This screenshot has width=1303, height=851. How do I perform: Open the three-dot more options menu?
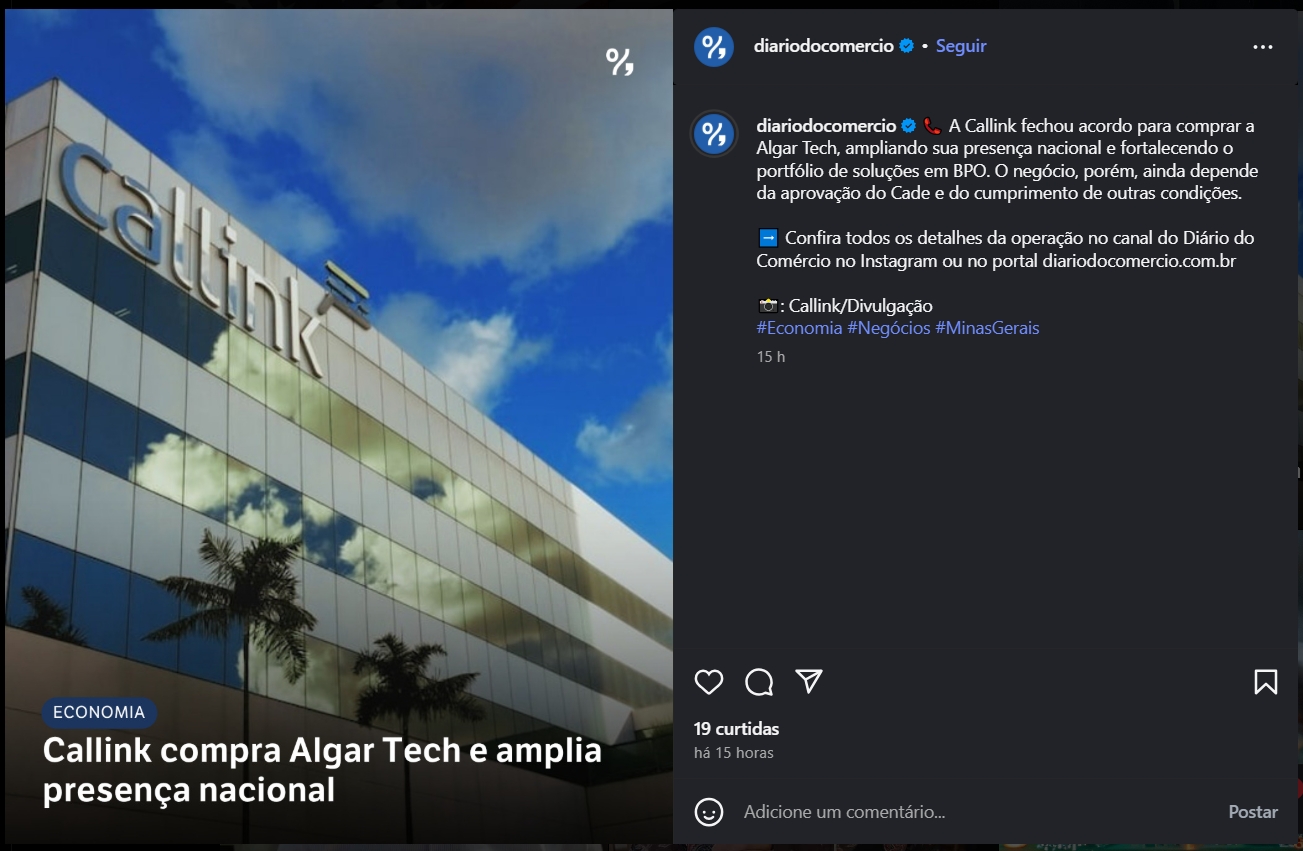[1263, 47]
